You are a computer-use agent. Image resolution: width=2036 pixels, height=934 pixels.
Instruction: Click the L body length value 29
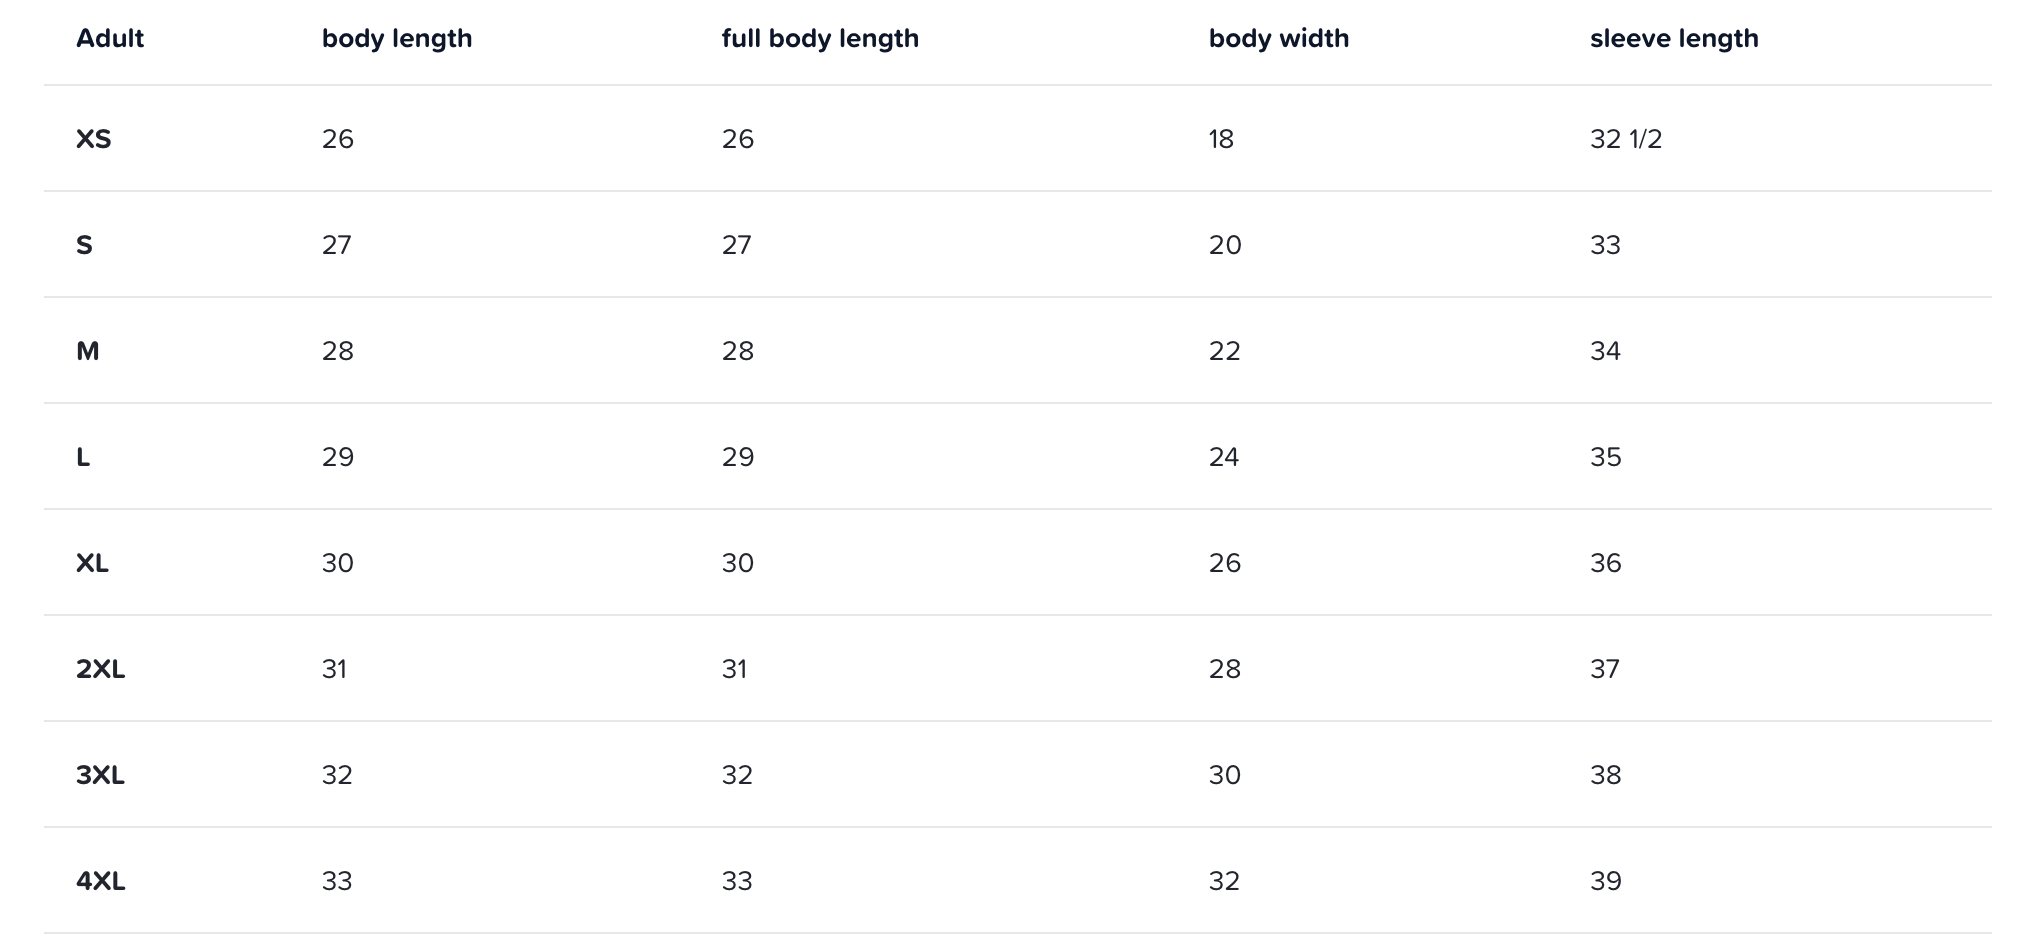click(338, 457)
